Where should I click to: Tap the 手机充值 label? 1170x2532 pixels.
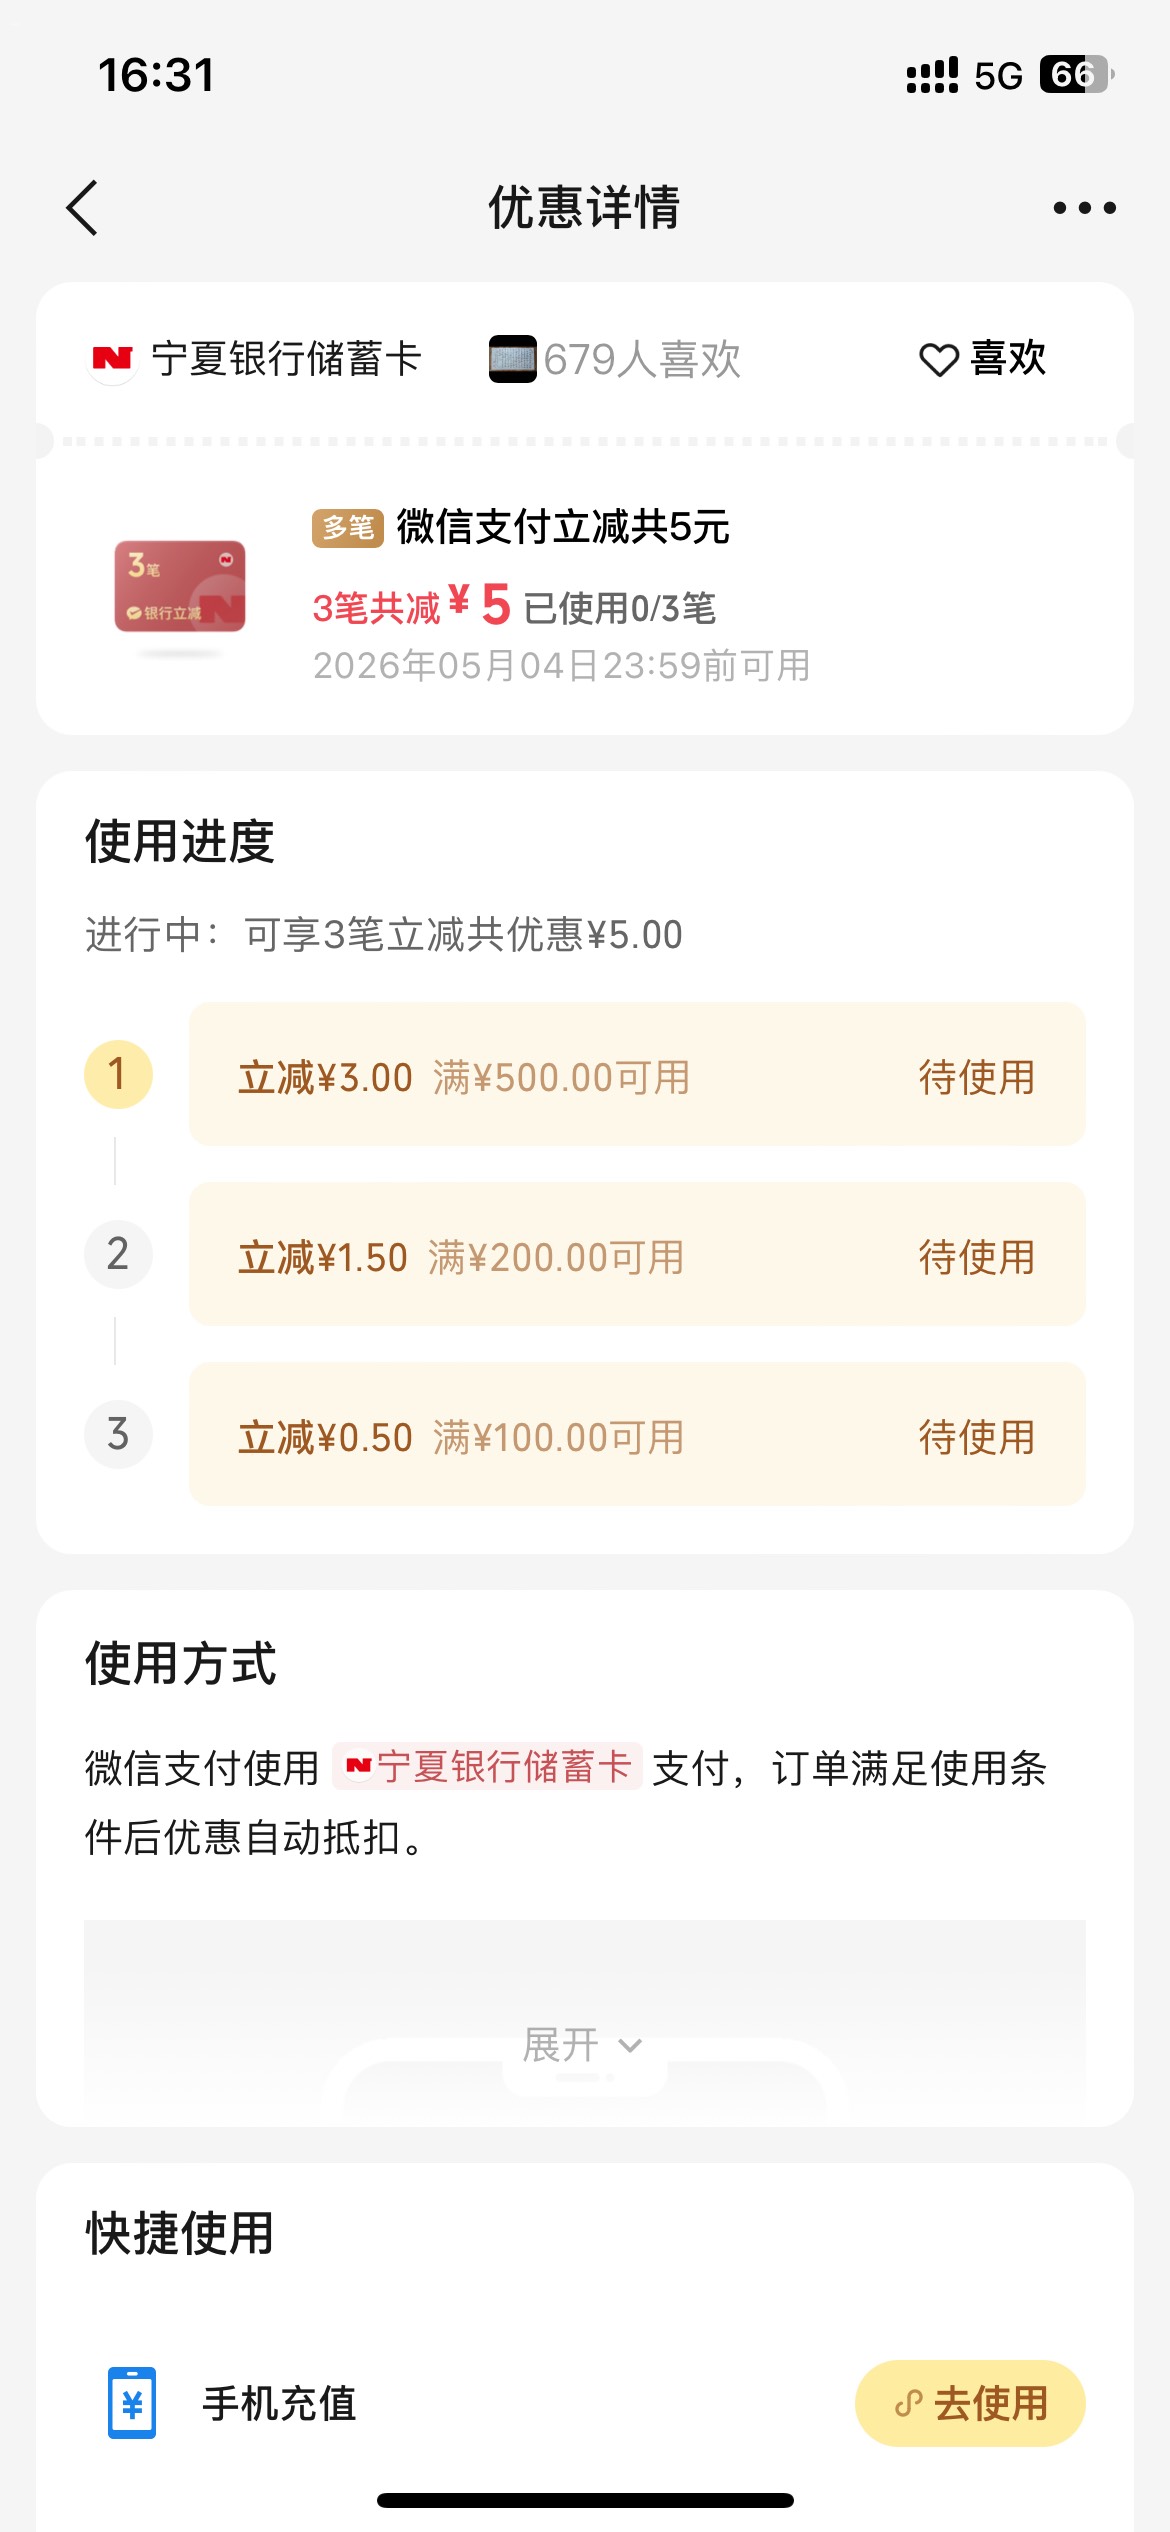[x=279, y=2404]
